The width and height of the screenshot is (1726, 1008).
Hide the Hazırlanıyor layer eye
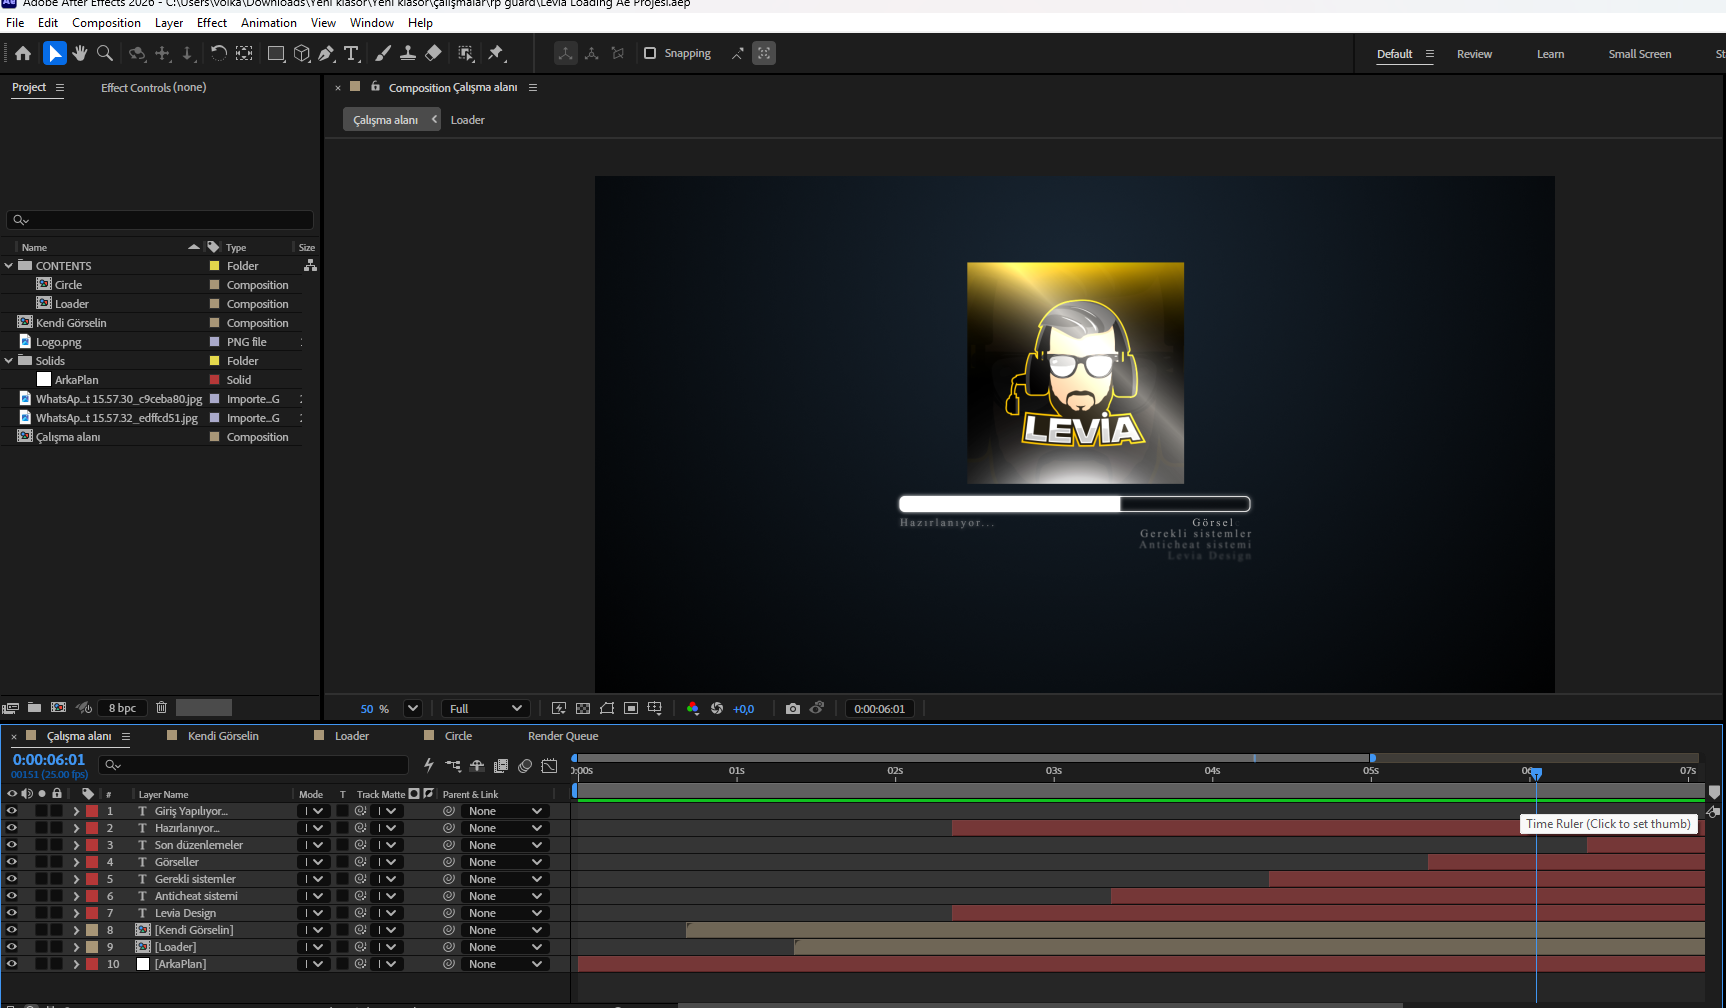[12, 828]
